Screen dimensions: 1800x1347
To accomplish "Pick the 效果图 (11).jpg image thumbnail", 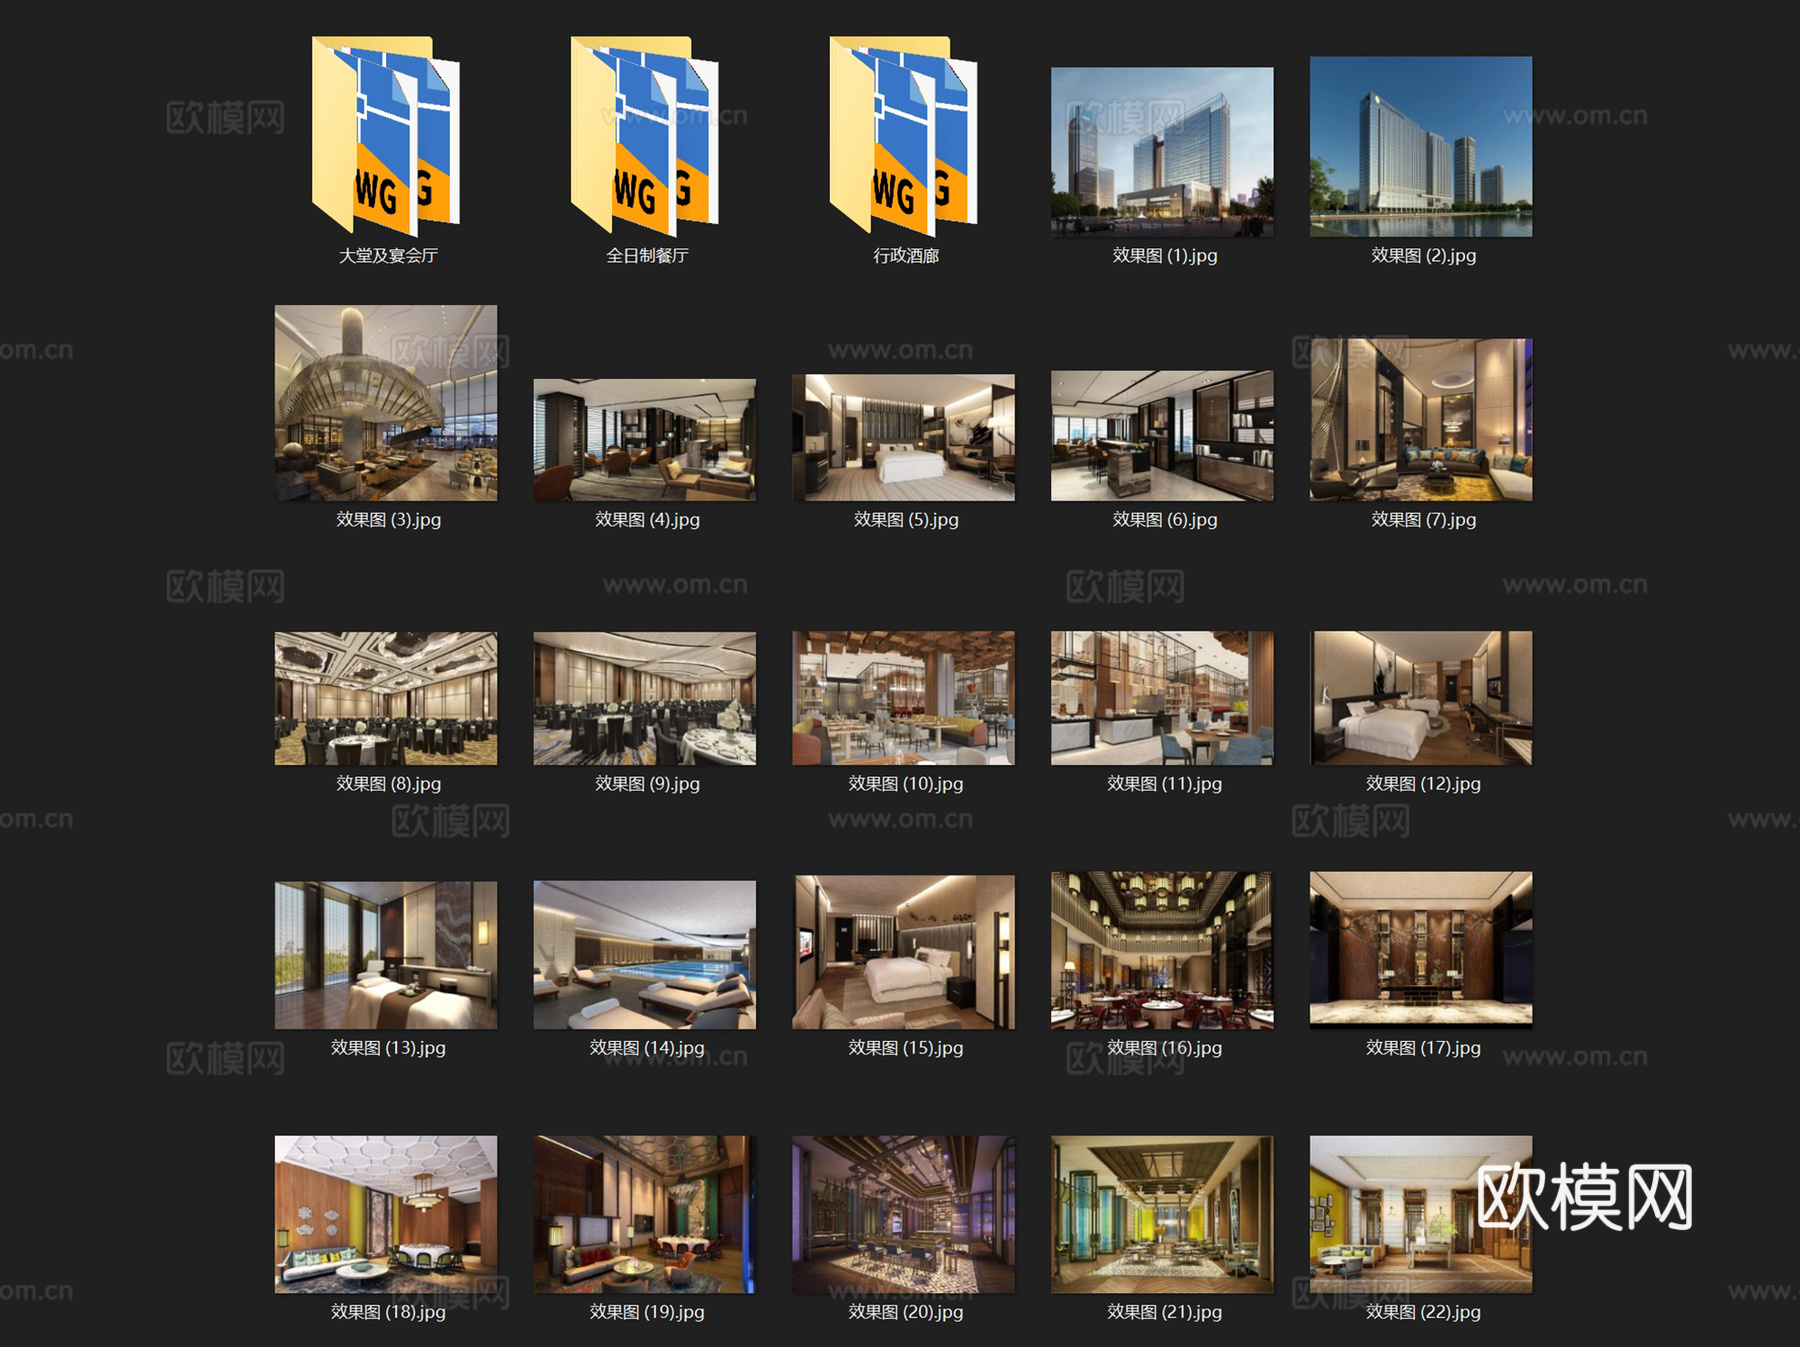I will pos(1162,698).
